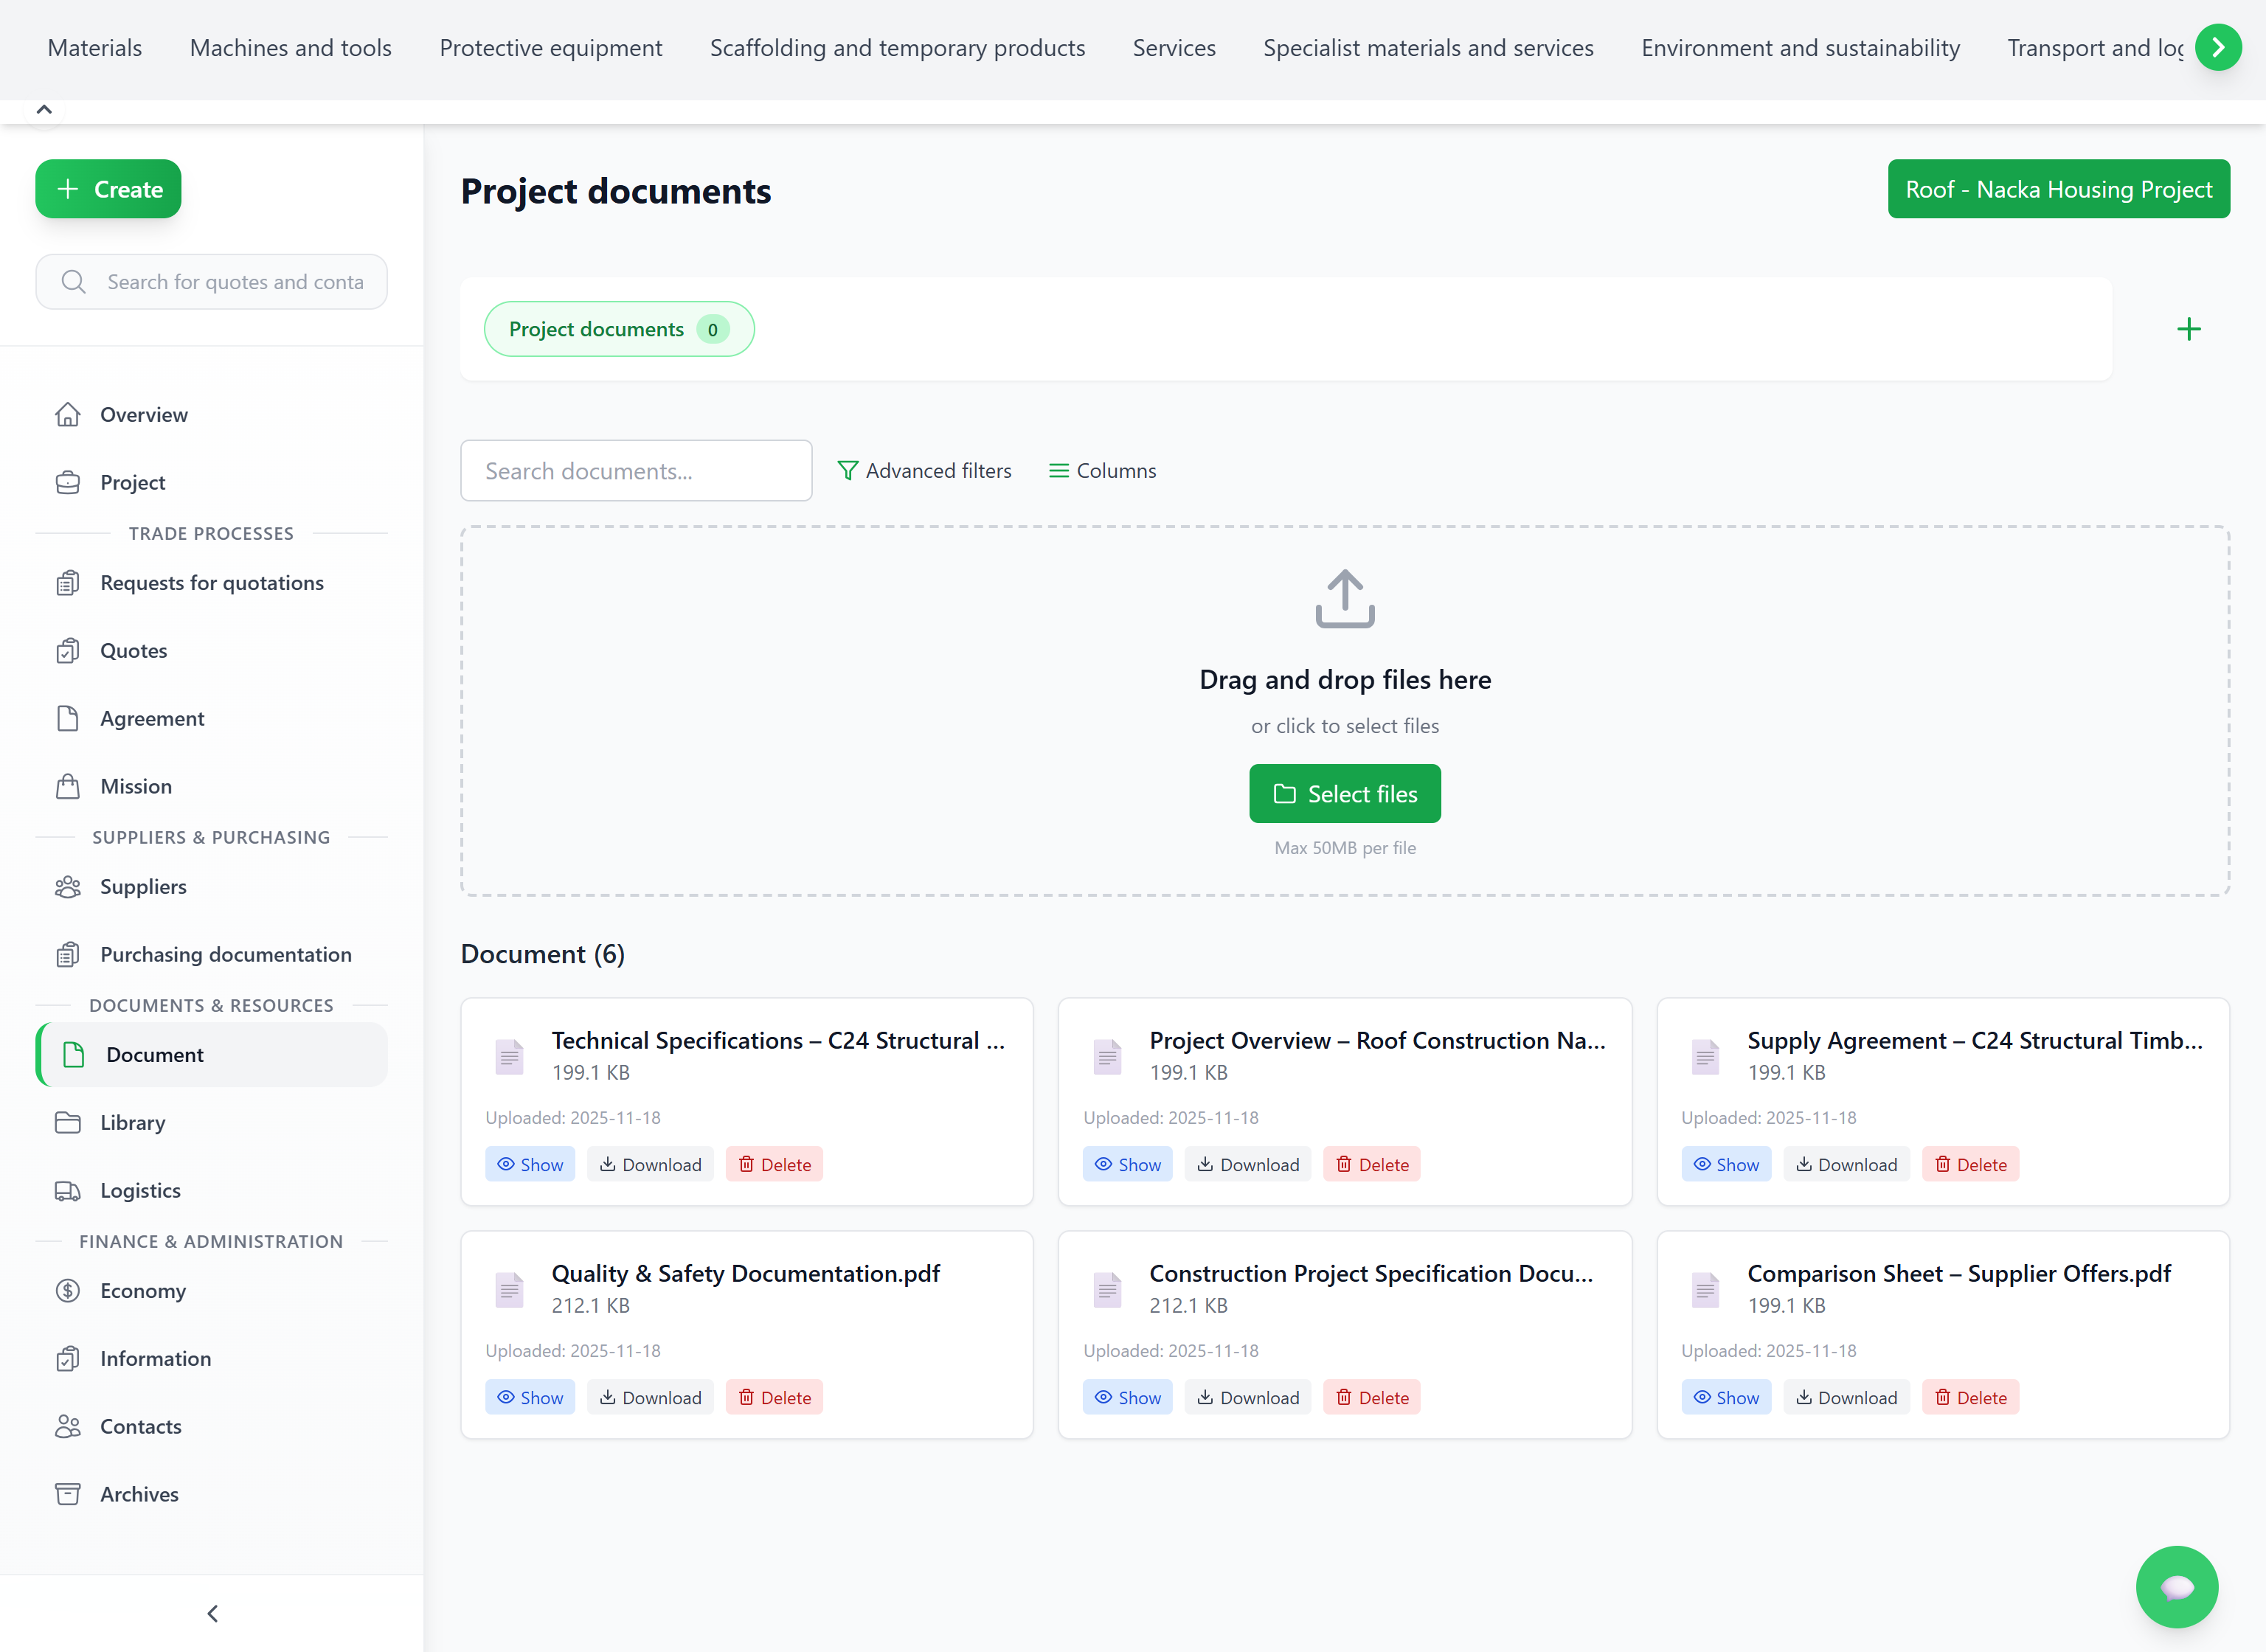Open Economy in the sidebar
The width and height of the screenshot is (2266, 1652).
click(x=143, y=1291)
